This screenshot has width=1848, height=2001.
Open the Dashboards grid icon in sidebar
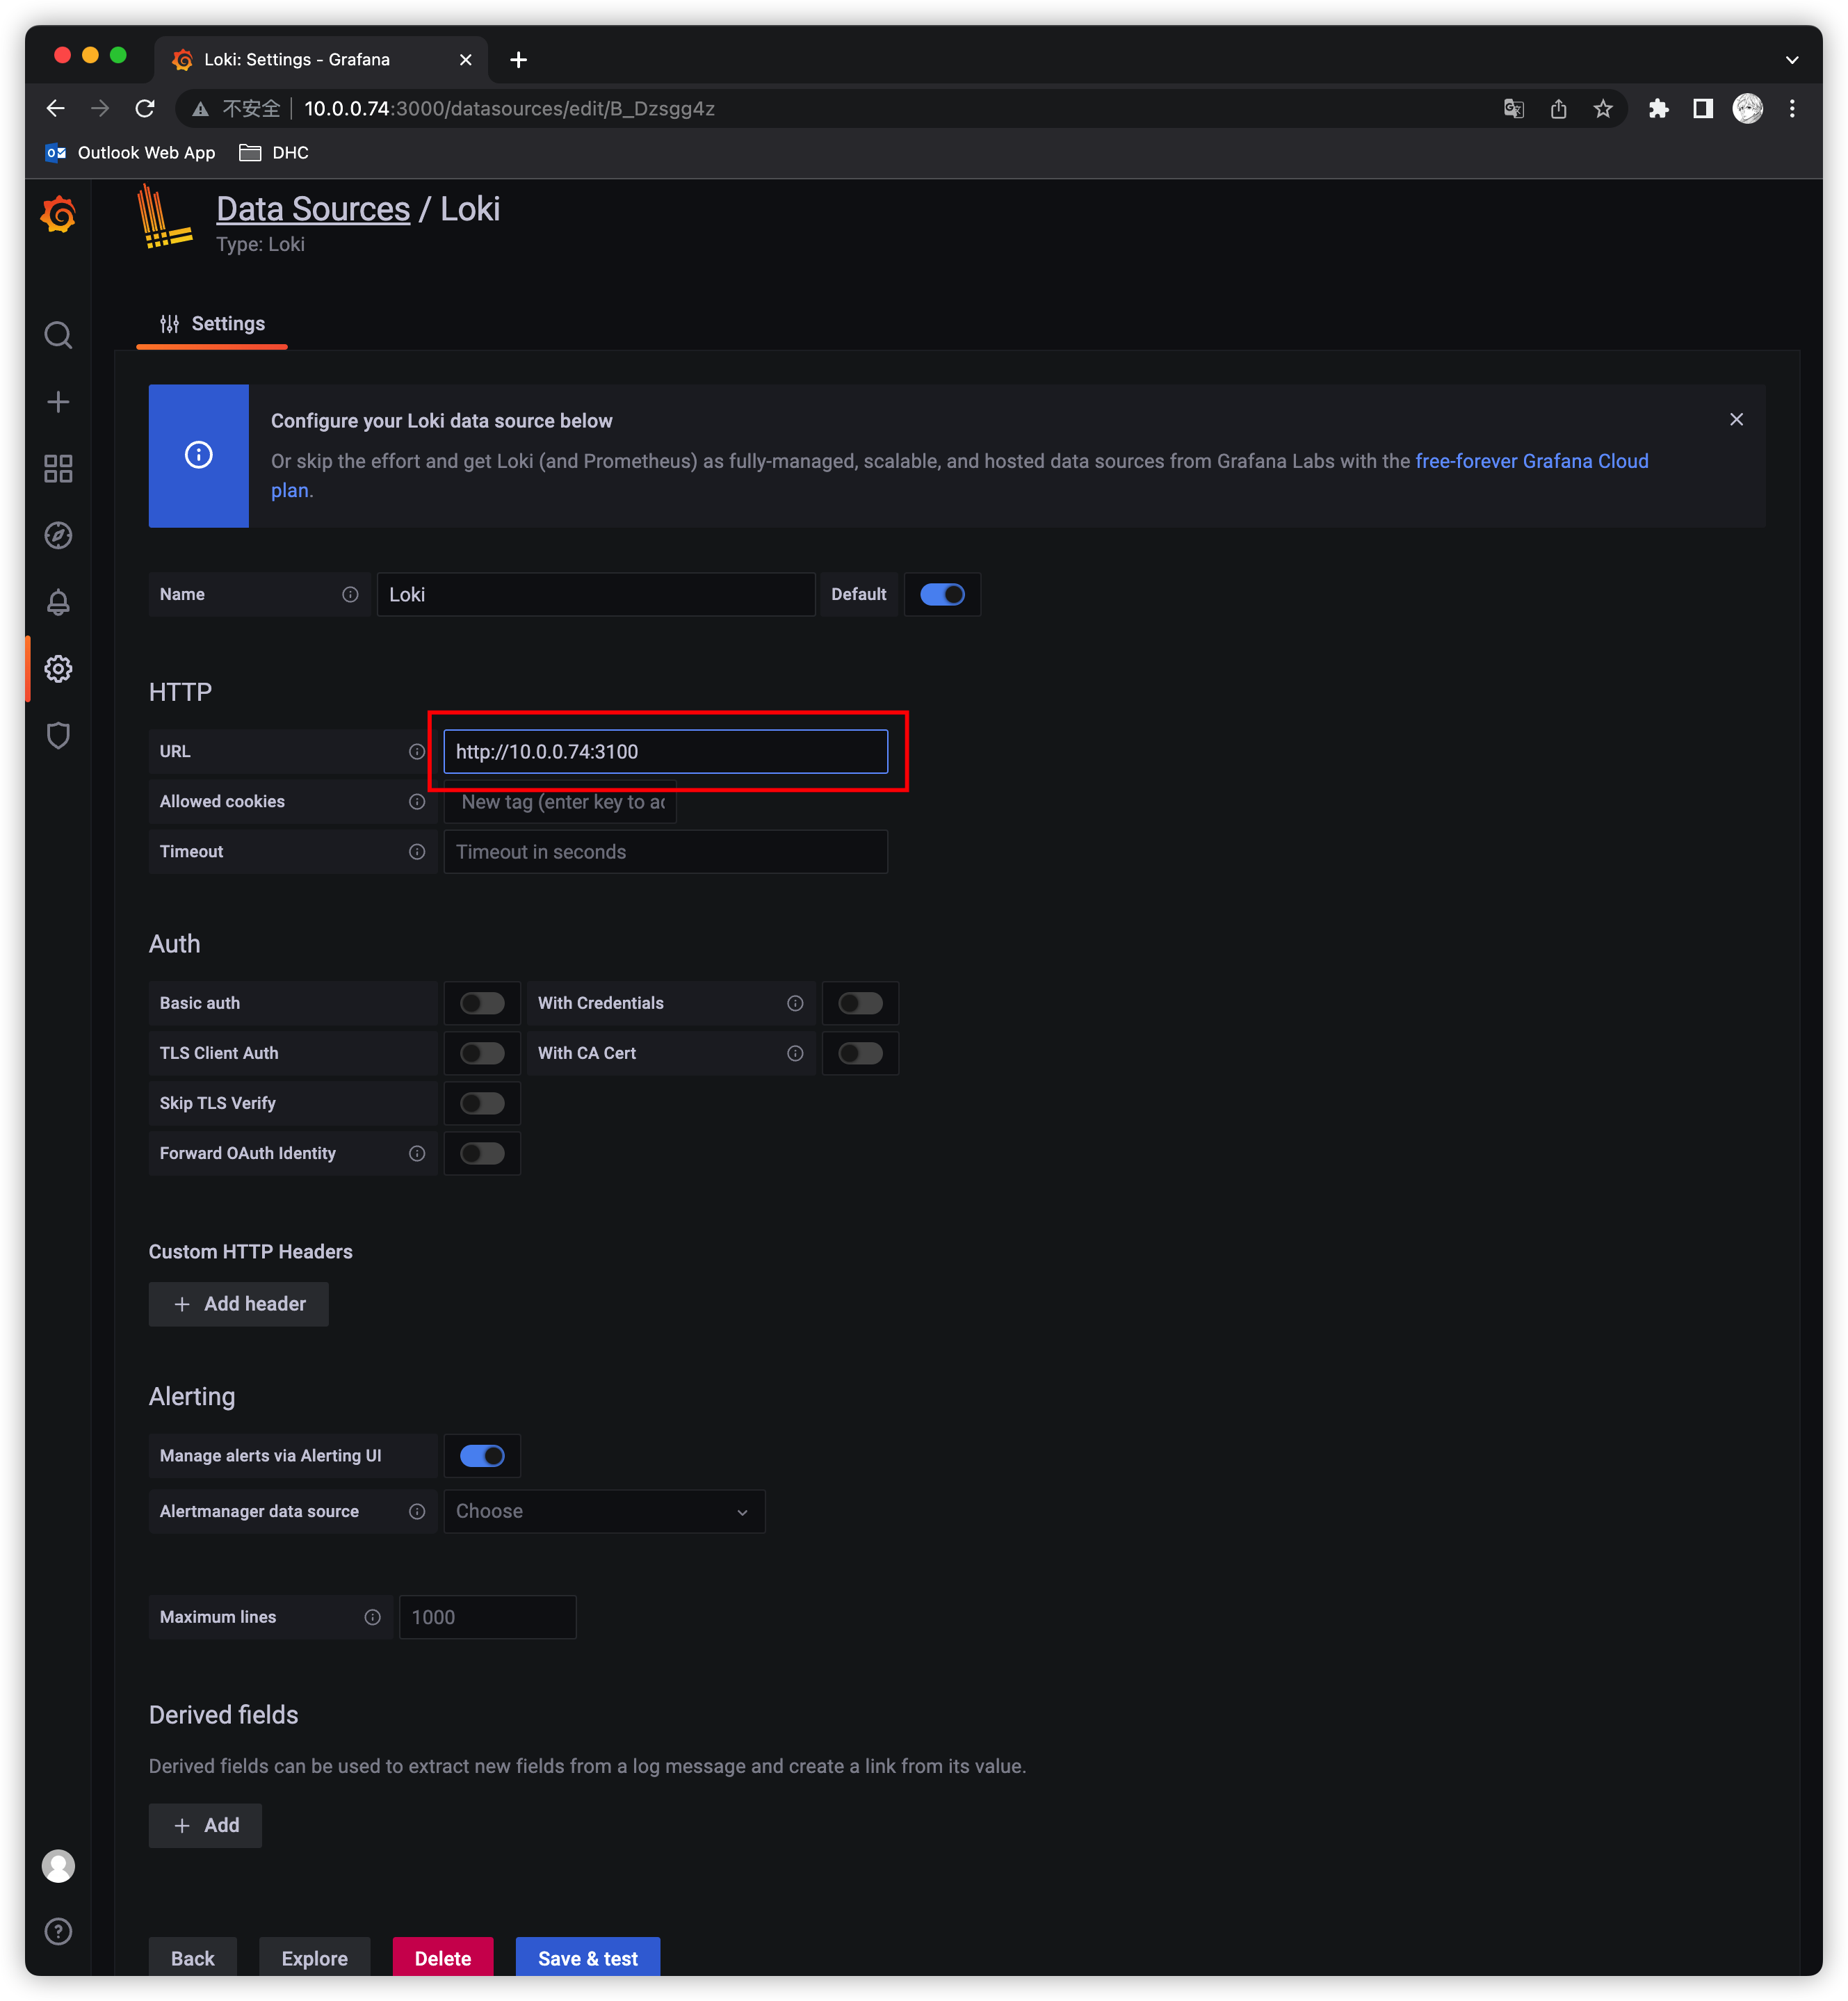58,469
